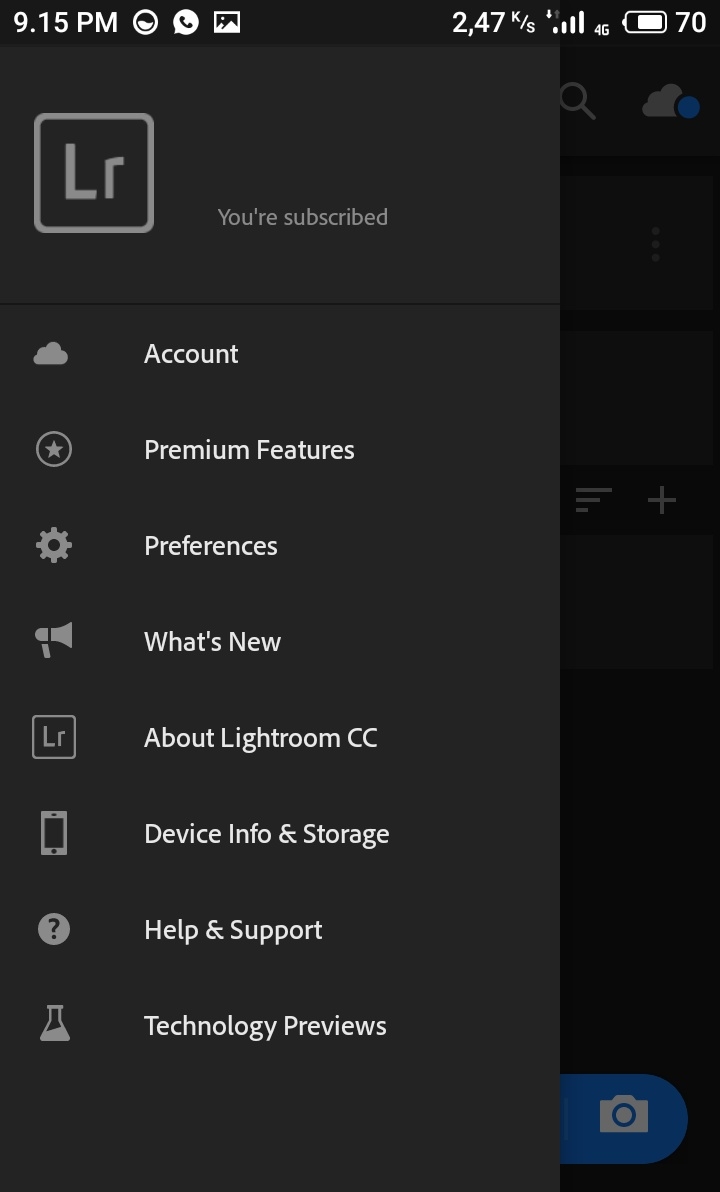720x1192 pixels.
Task: Open Device Info & Storage
Action: (280, 833)
